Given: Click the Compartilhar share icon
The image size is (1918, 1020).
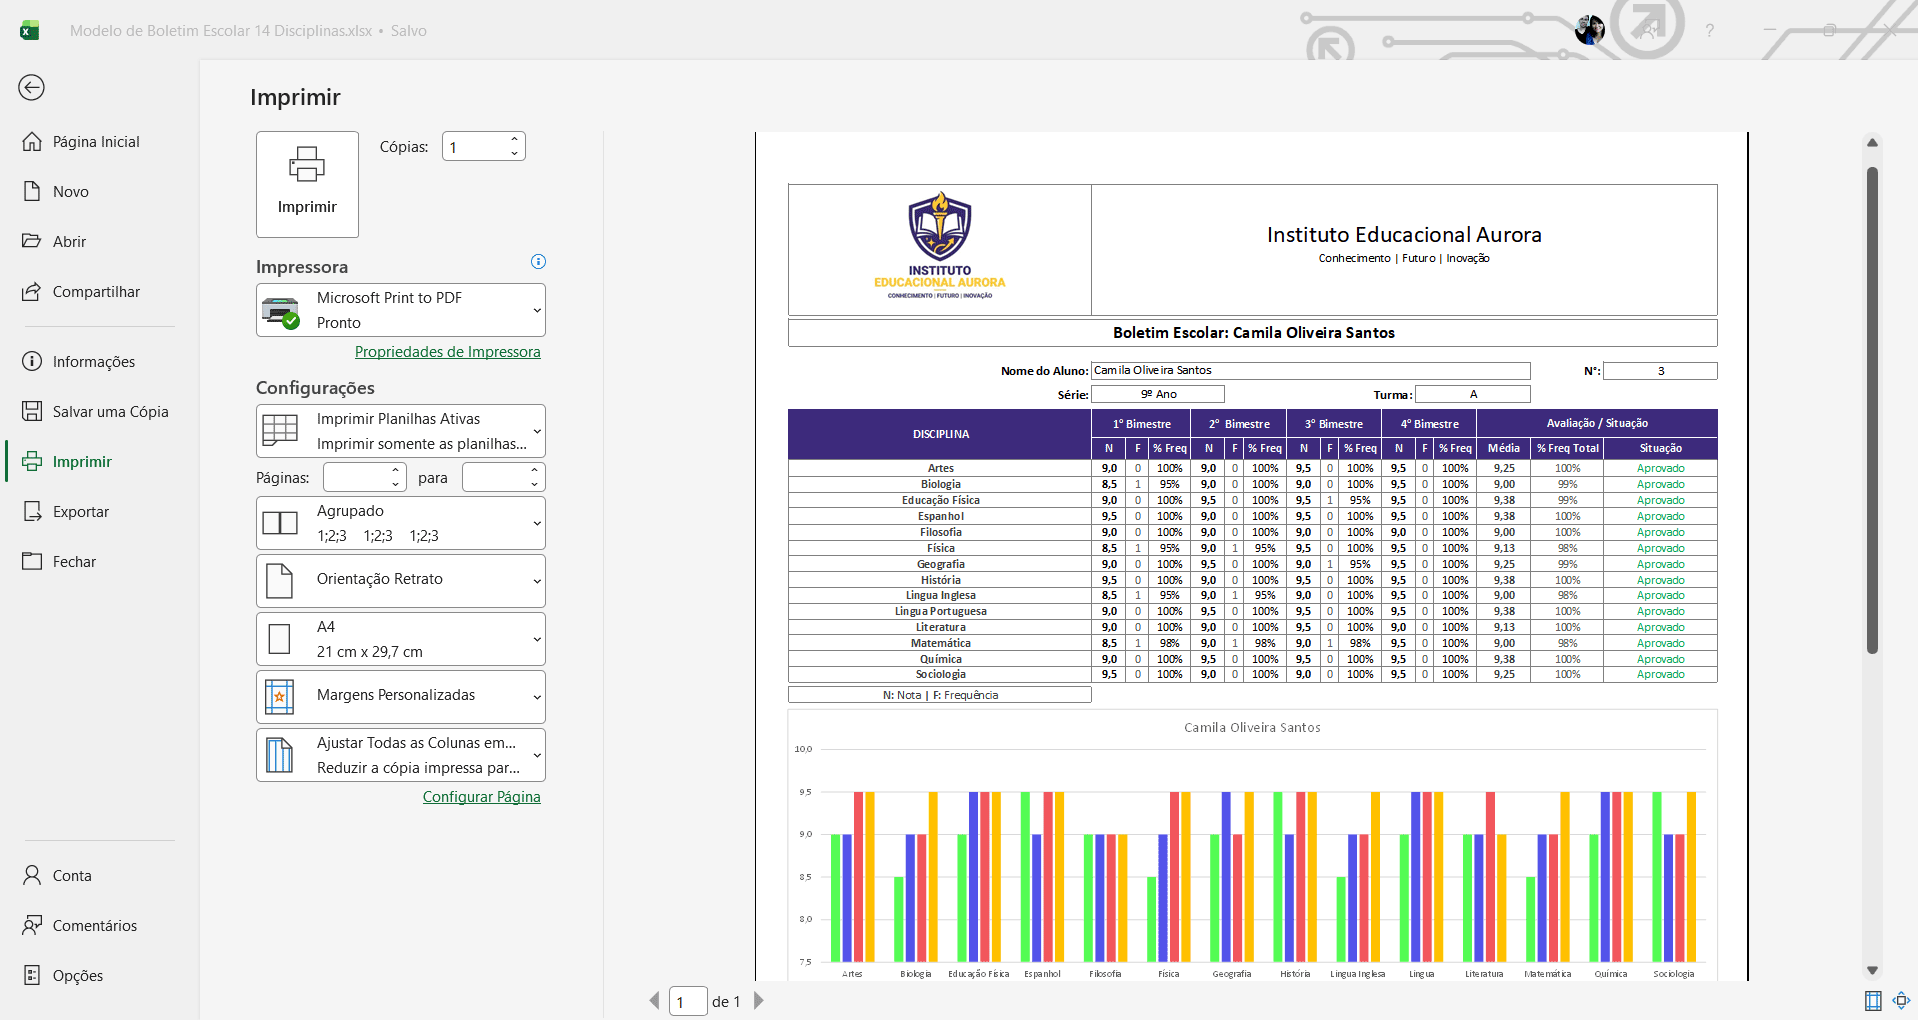Looking at the screenshot, I should click(32, 291).
